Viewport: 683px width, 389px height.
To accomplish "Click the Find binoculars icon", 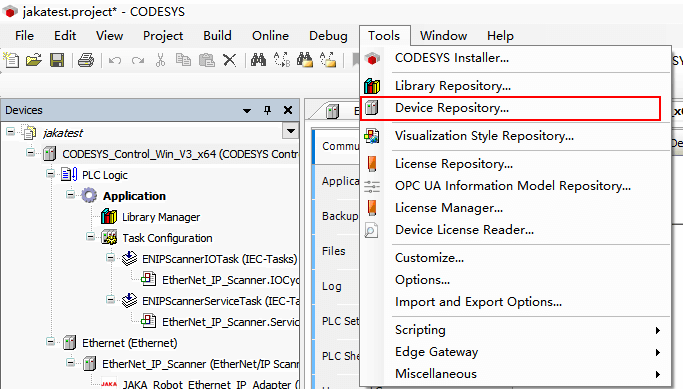I will pyautogui.click(x=258, y=60).
